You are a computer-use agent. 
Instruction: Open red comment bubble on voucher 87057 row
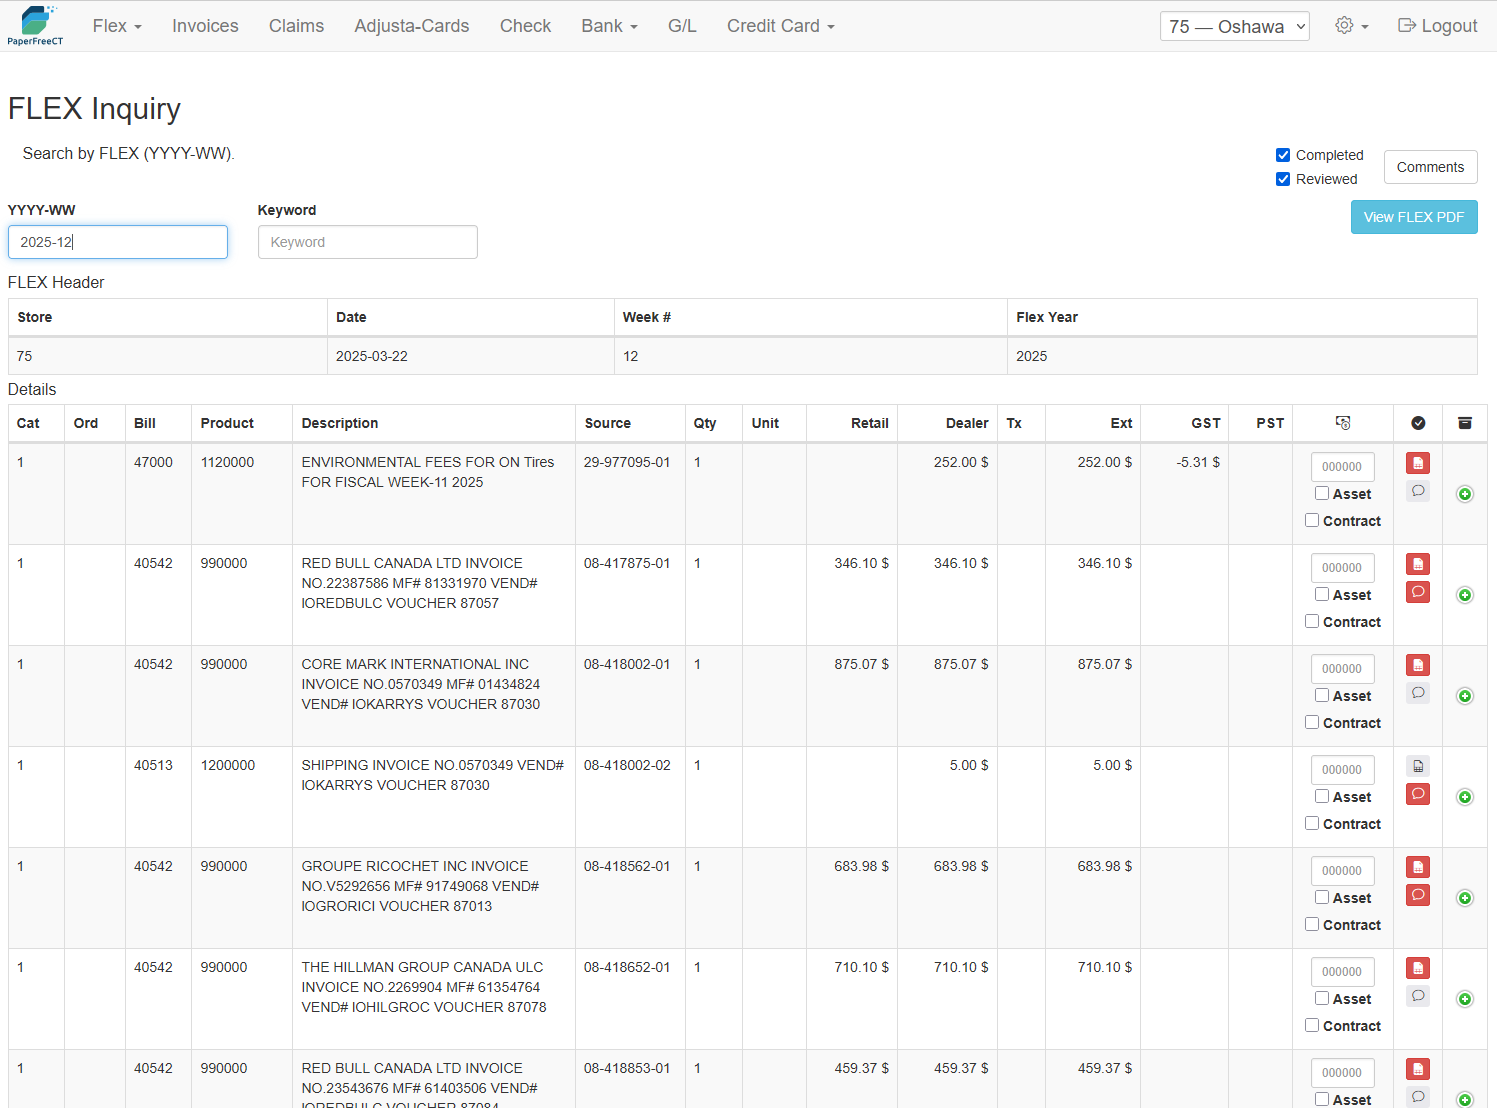click(x=1417, y=592)
